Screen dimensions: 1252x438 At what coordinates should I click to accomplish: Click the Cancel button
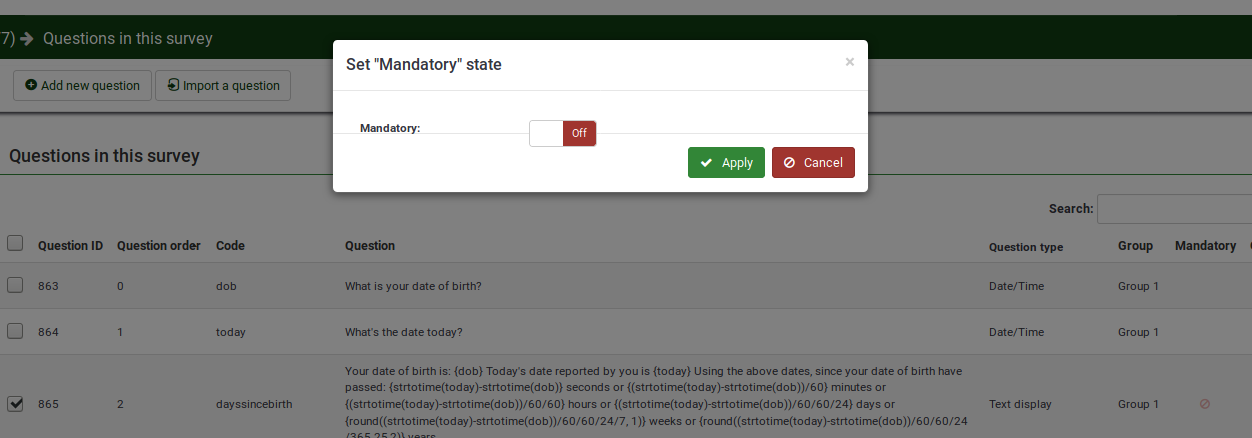pyautogui.click(x=813, y=163)
